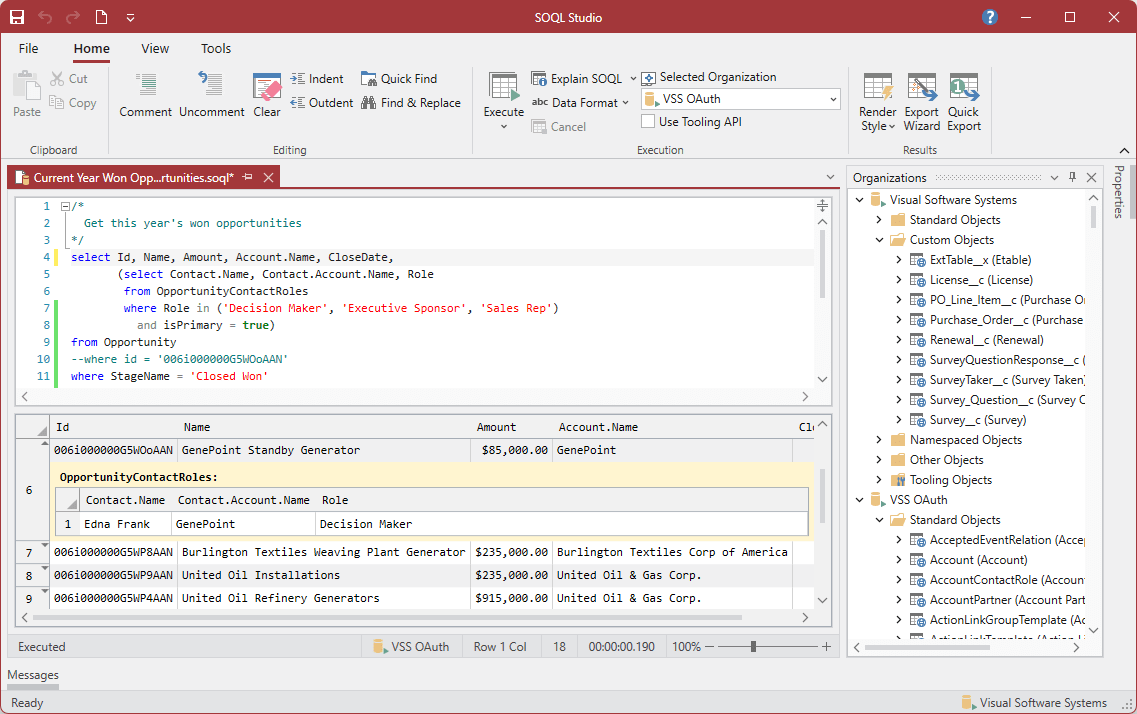Viewport: 1137px width, 714px height.
Task: Open the Quick Access Toolbar customize dropdown
Action: pos(131,17)
